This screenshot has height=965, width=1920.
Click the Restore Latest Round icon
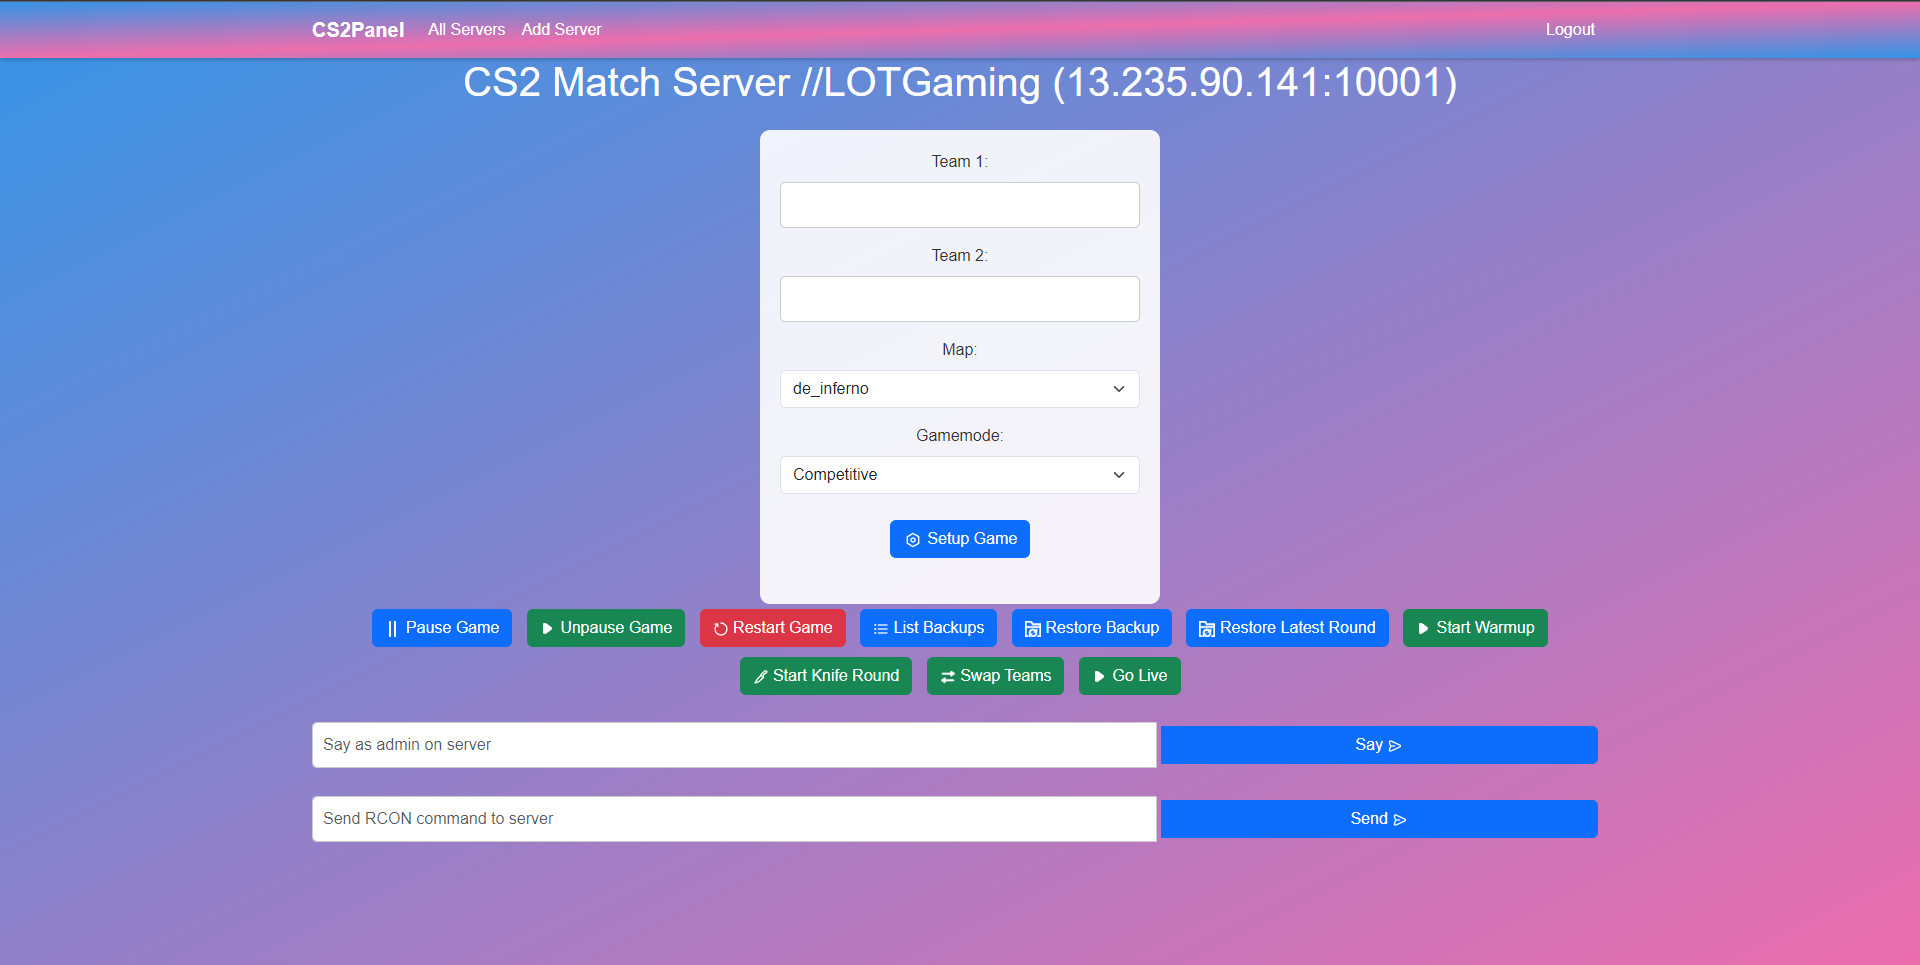coord(1206,629)
